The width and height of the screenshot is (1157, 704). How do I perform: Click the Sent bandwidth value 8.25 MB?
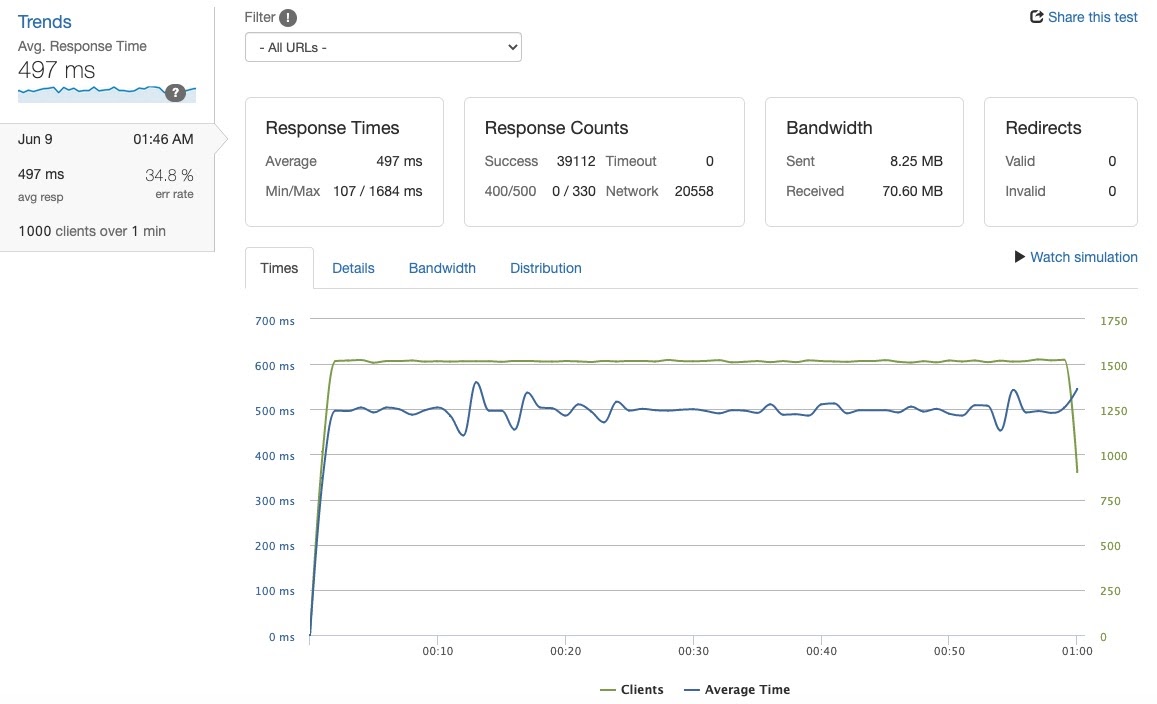tap(916, 161)
